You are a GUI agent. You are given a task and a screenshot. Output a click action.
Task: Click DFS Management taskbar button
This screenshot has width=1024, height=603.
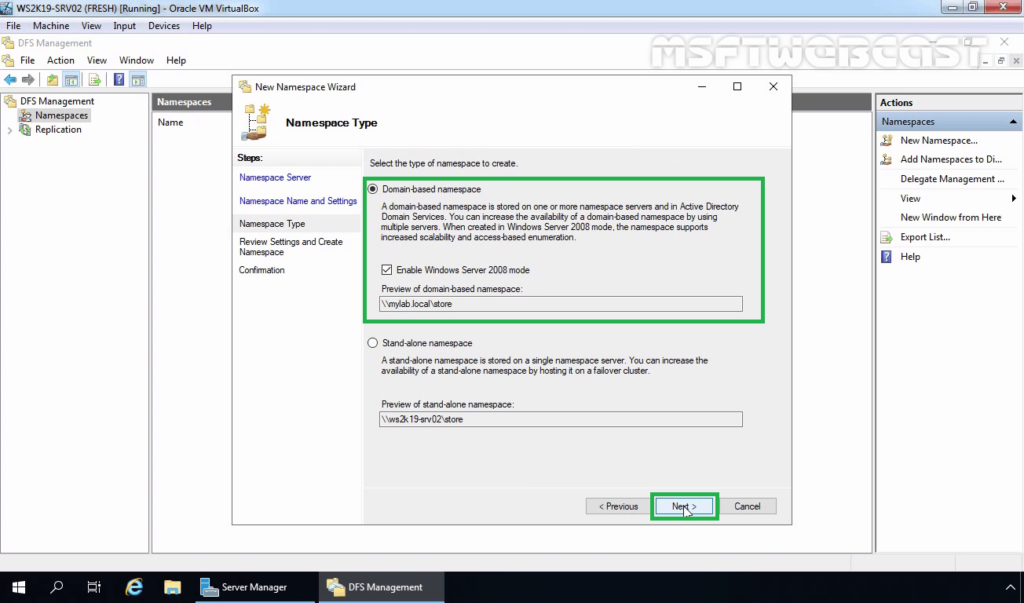click(x=381, y=587)
